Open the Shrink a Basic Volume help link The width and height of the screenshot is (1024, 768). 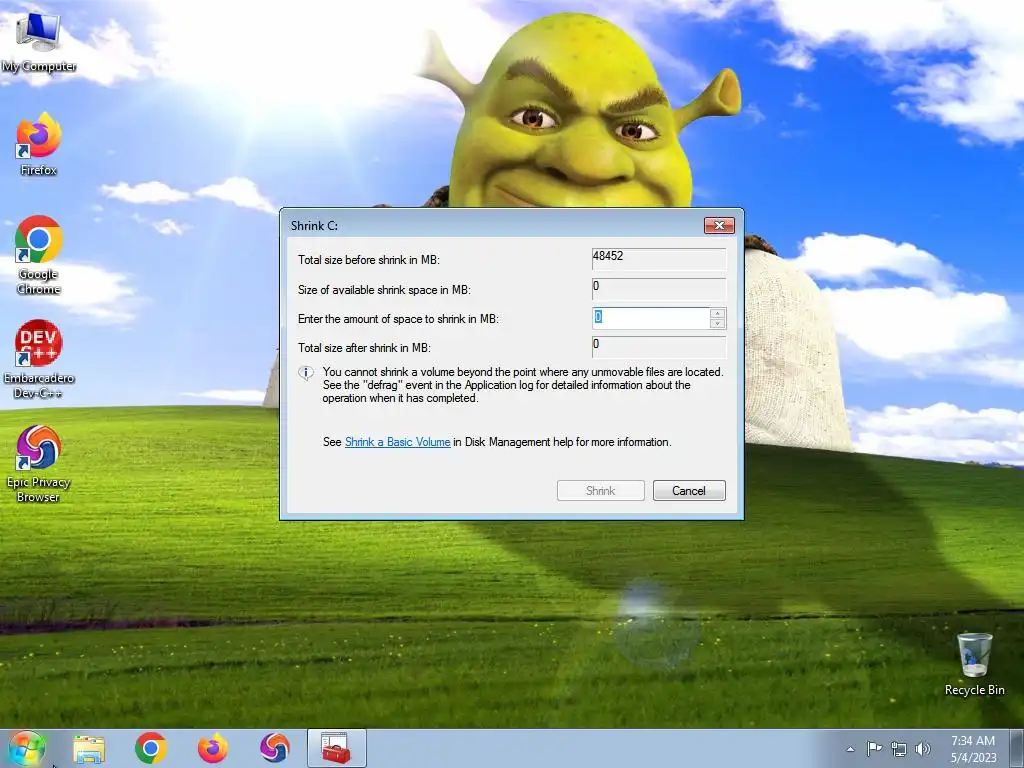point(397,442)
